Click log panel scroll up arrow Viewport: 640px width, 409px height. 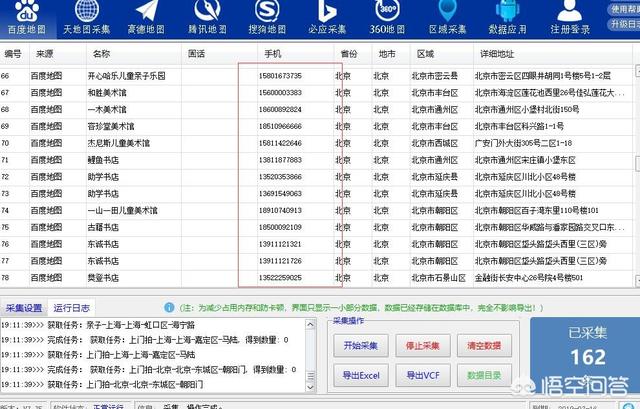point(310,325)
